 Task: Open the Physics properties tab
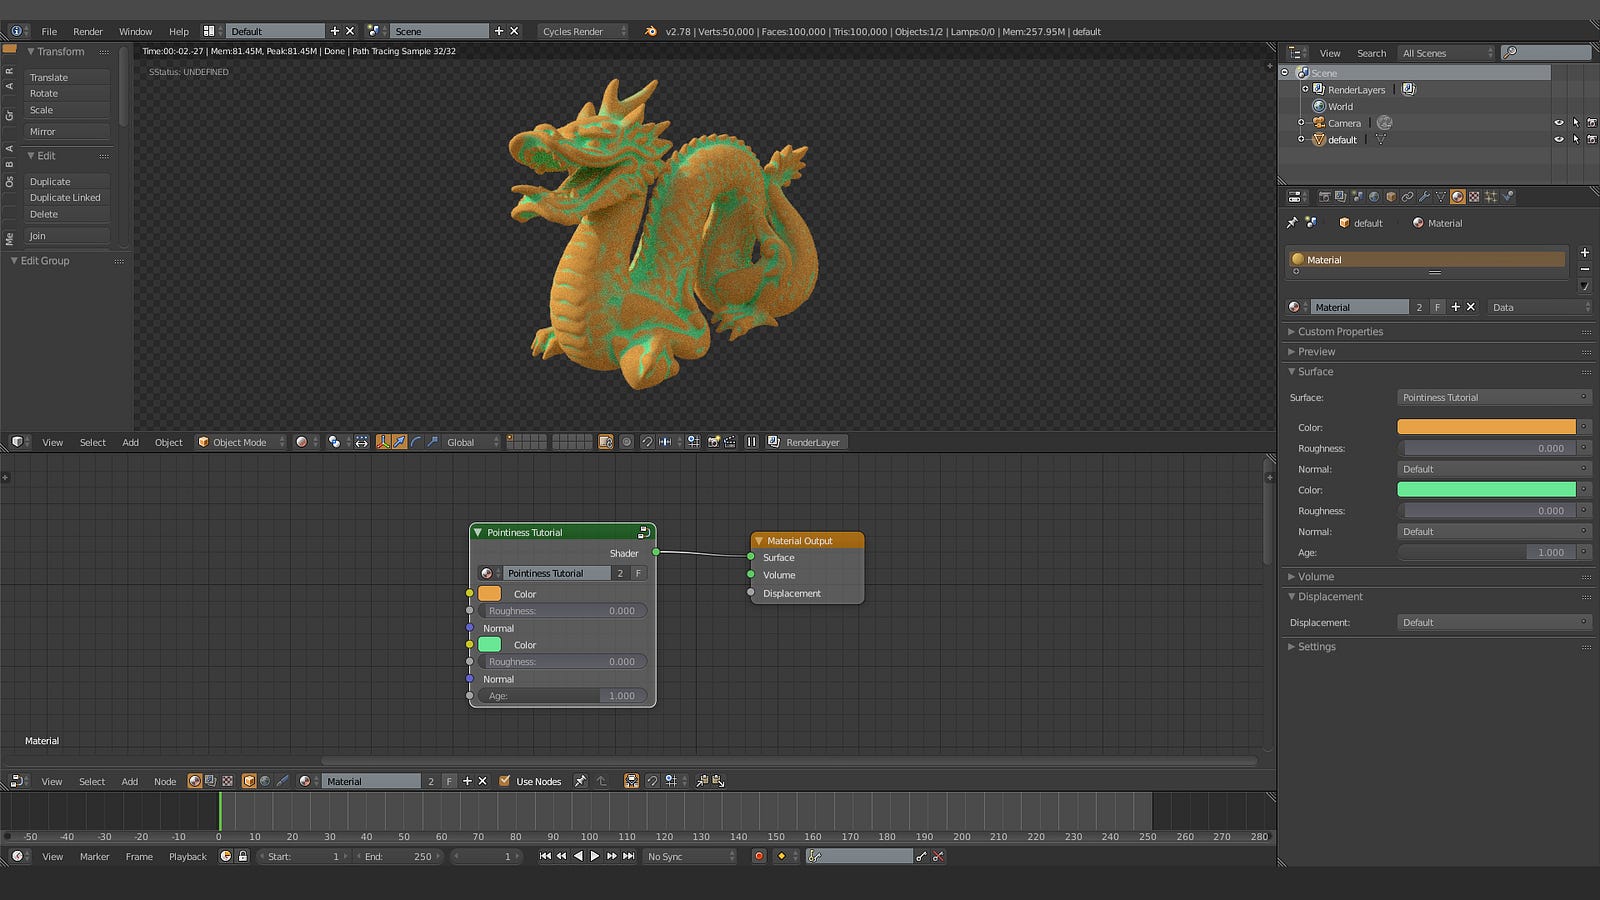point(1508,197)
